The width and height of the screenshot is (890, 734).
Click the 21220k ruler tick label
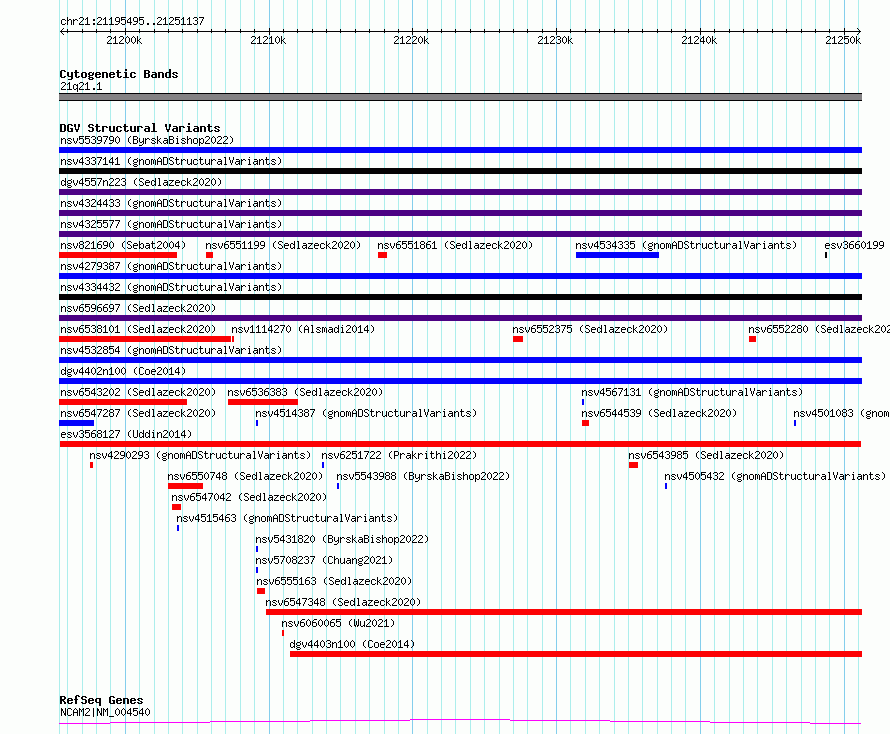pyautogui.click(x=412, y=40)
